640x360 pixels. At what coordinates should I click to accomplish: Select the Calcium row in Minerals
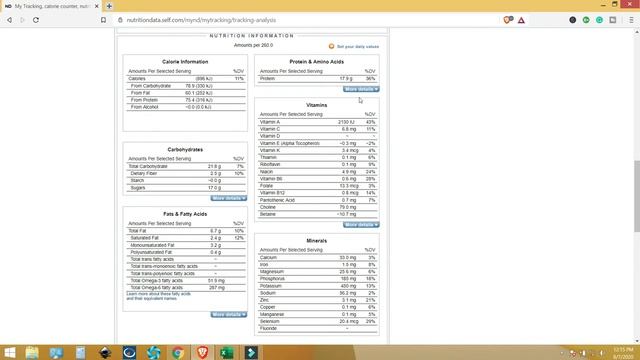(x=318, y=258)
